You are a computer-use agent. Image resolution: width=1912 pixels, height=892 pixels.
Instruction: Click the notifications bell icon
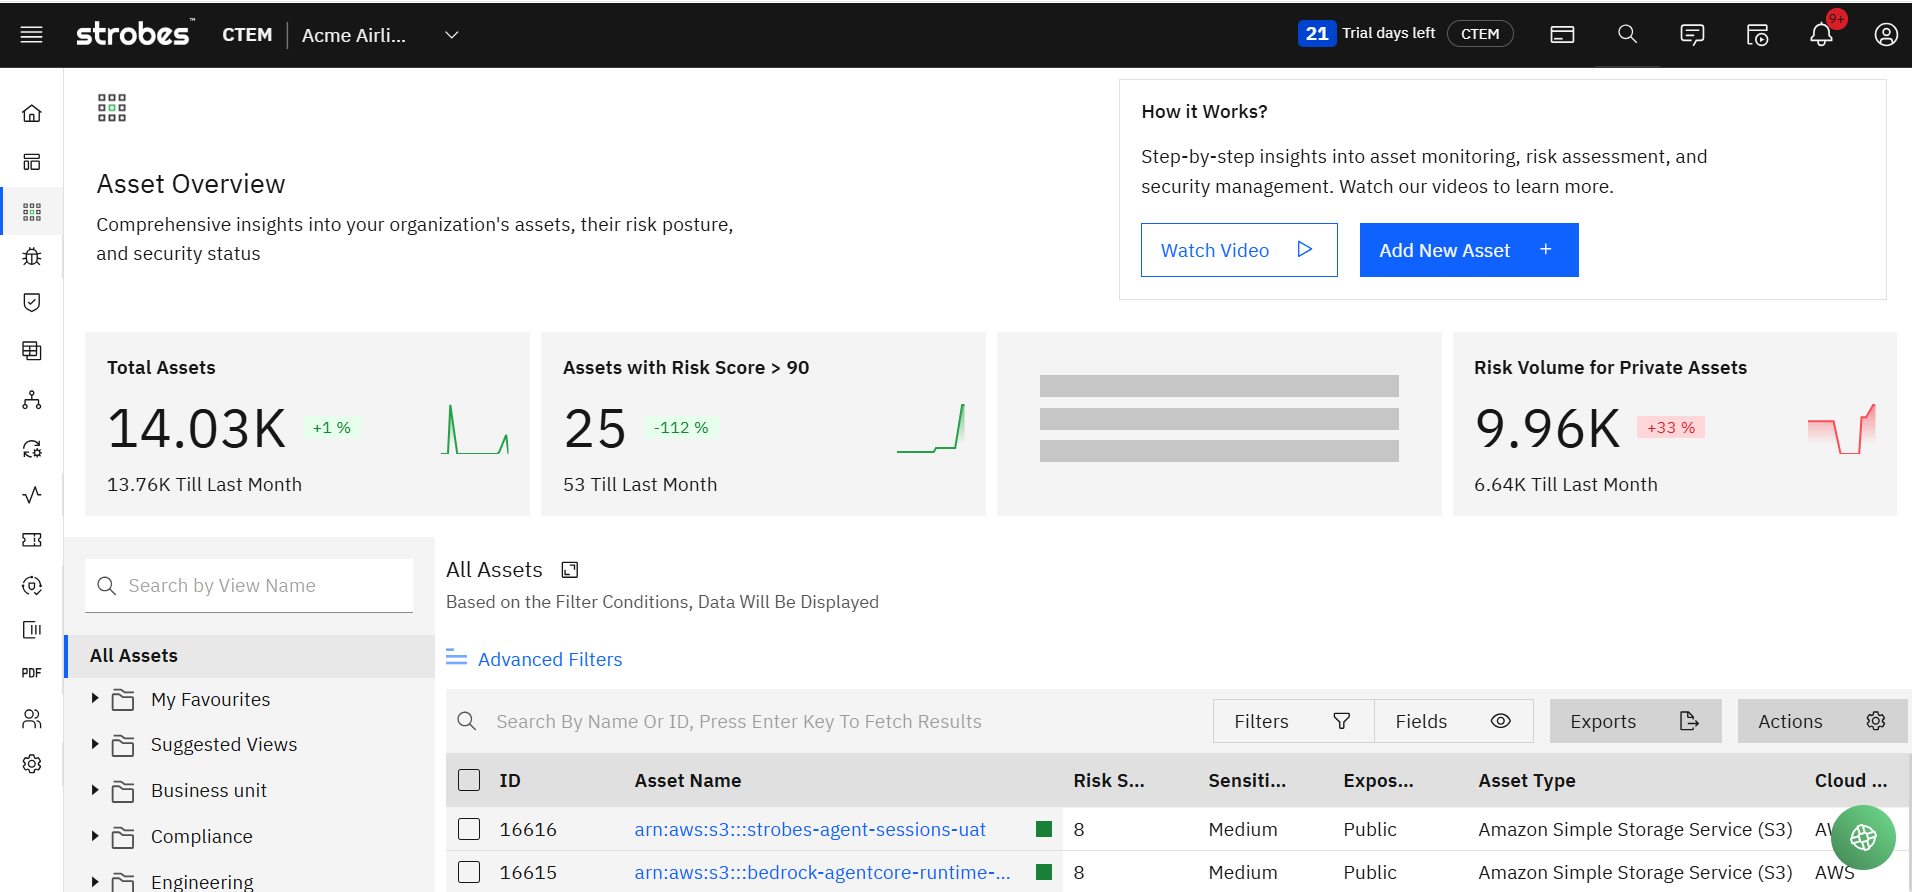coord(1821,35)
